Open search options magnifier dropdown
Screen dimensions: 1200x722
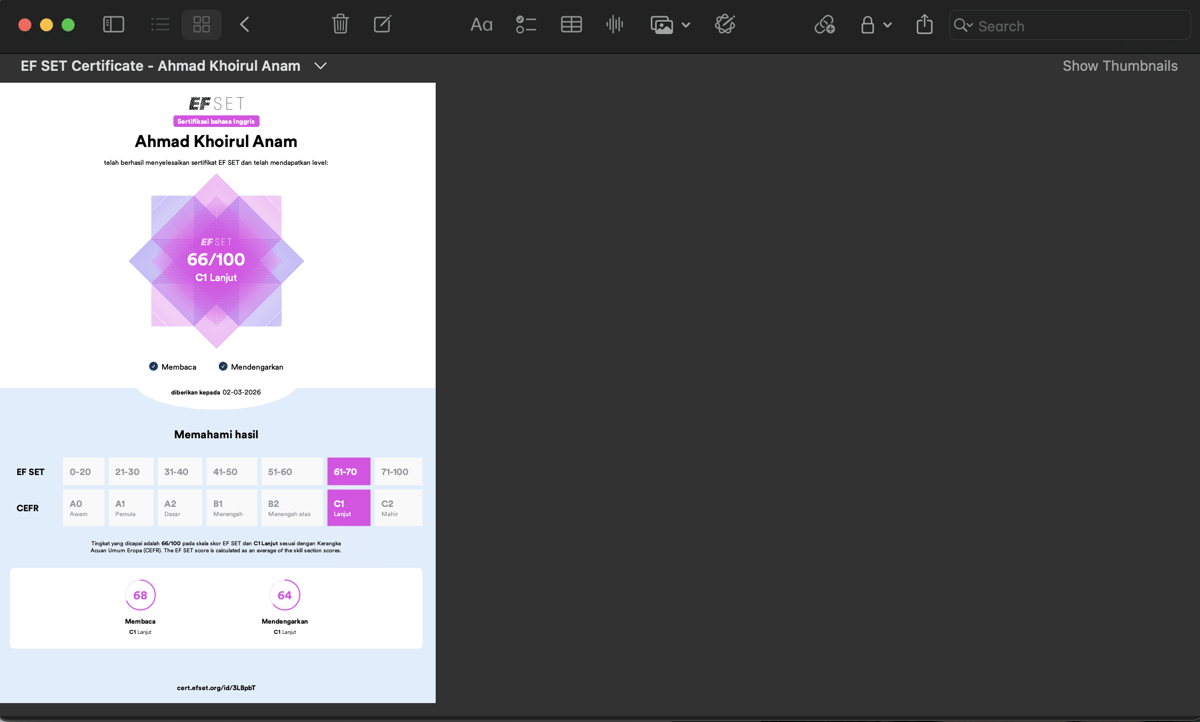pos(963,26)
